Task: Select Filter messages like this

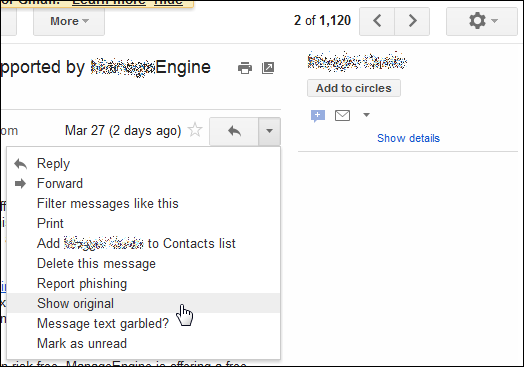Action: [x=144, y=204]
